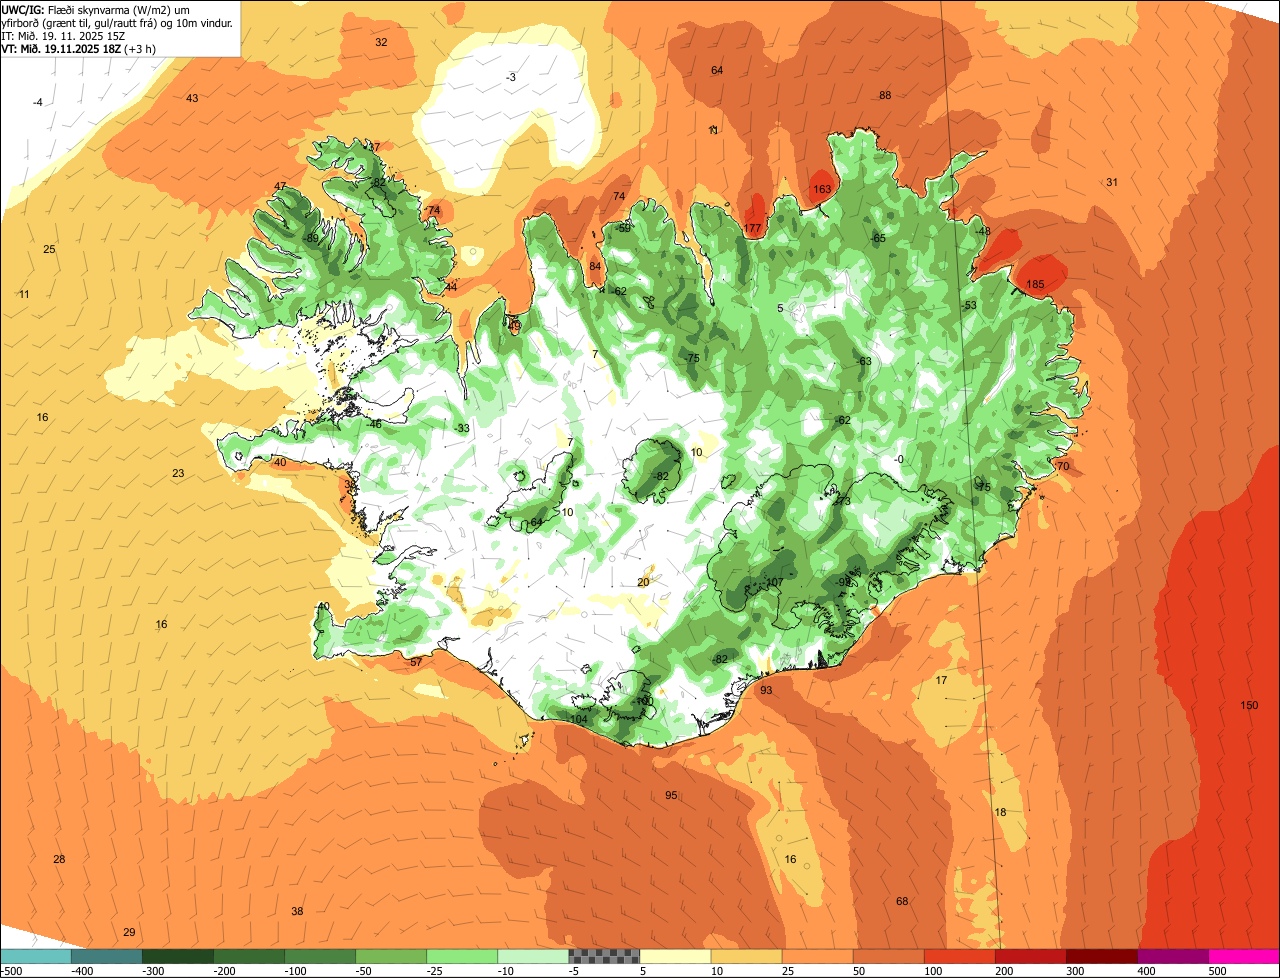
Task: Click the 57 flux value on the map
Action: 416,663
